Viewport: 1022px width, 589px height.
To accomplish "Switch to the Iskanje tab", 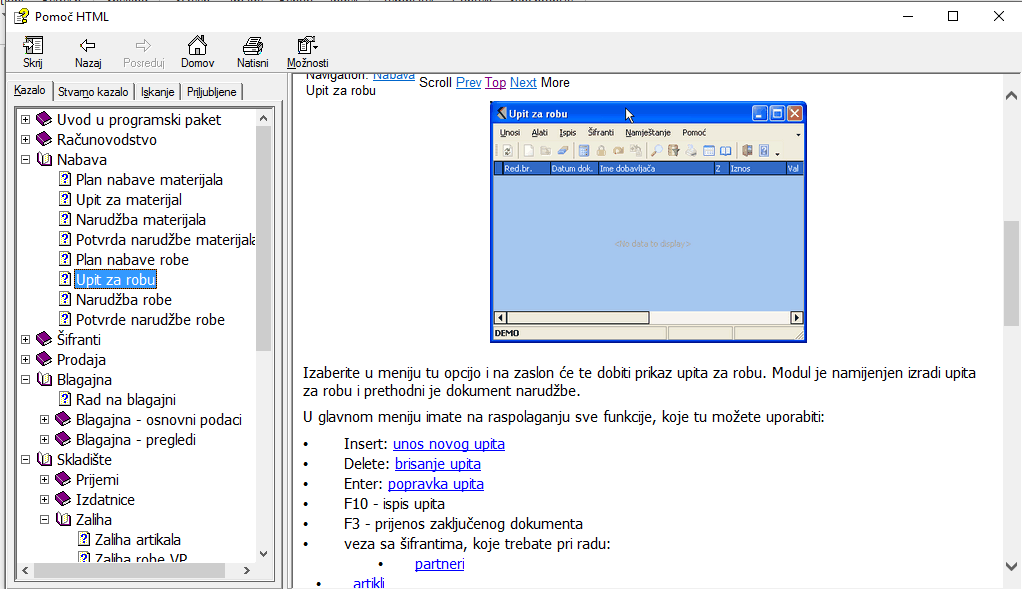I will [157, 92].
